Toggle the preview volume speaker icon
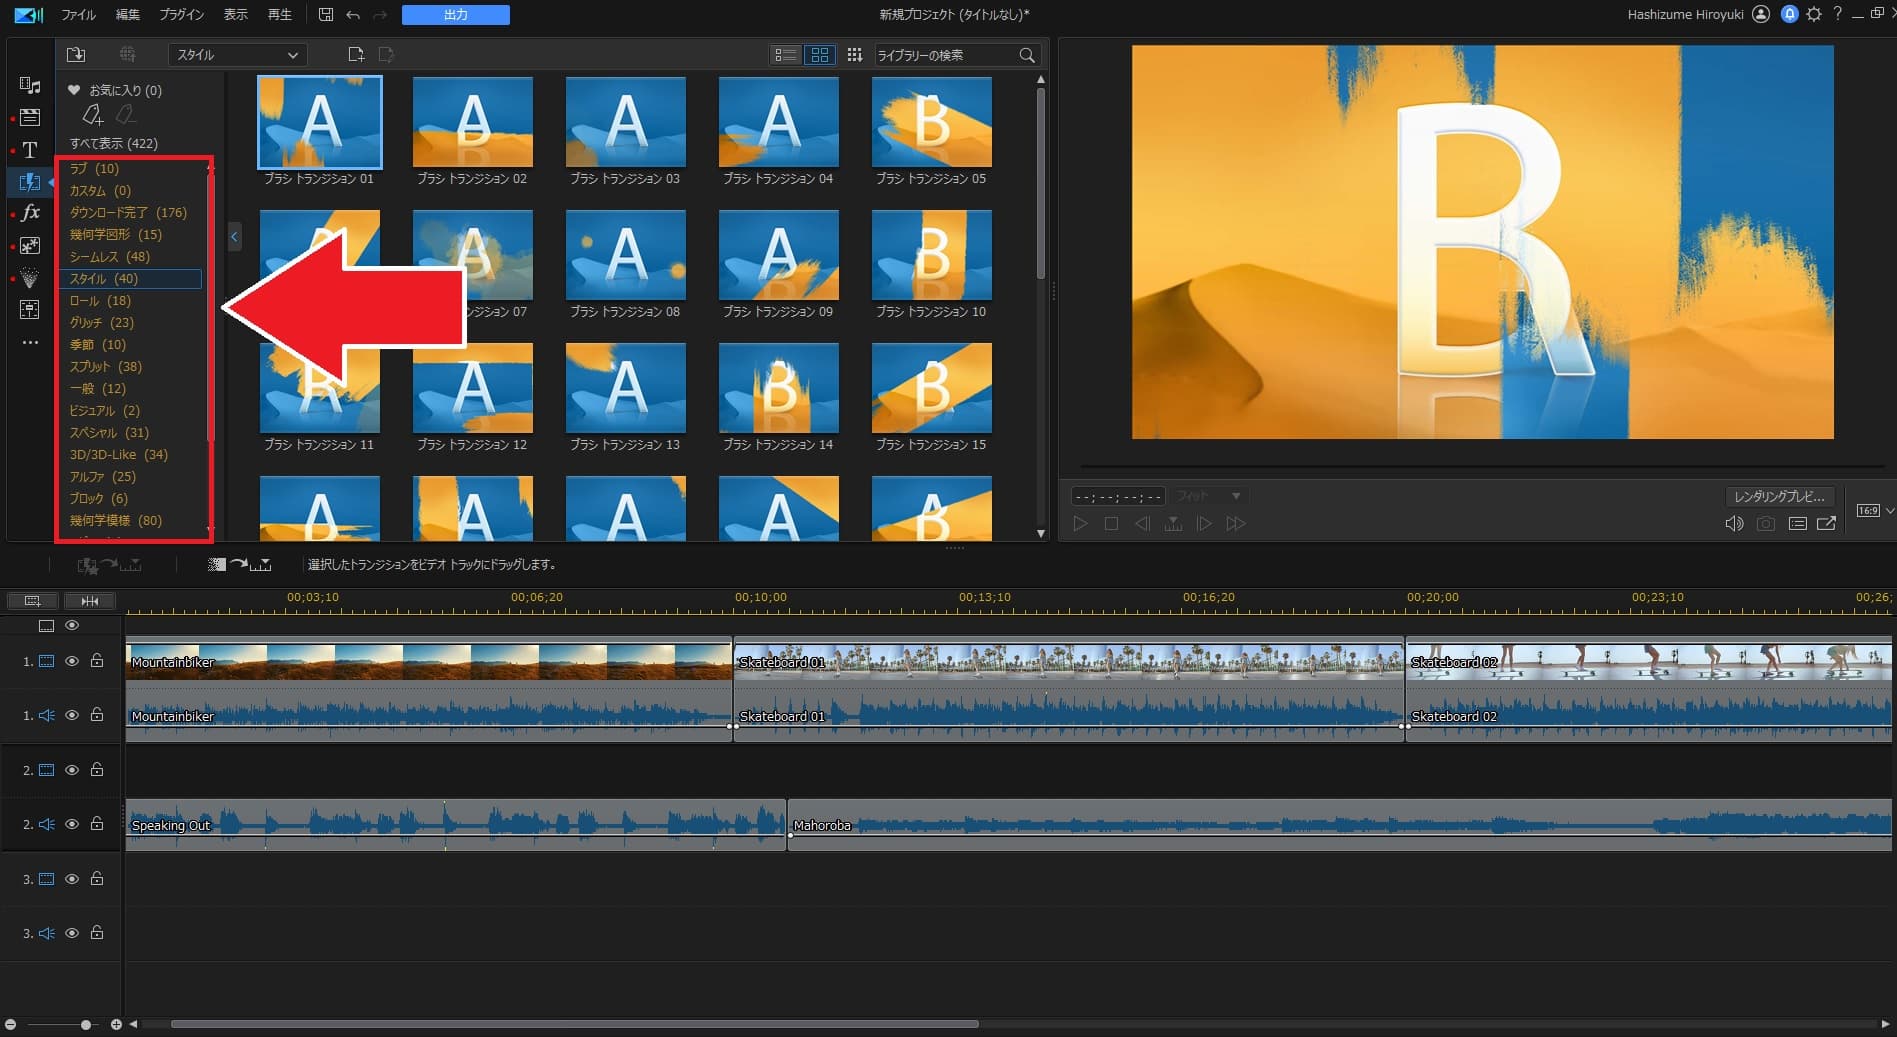The height and width of the screenshot is (1037, 1897). 1734,524
